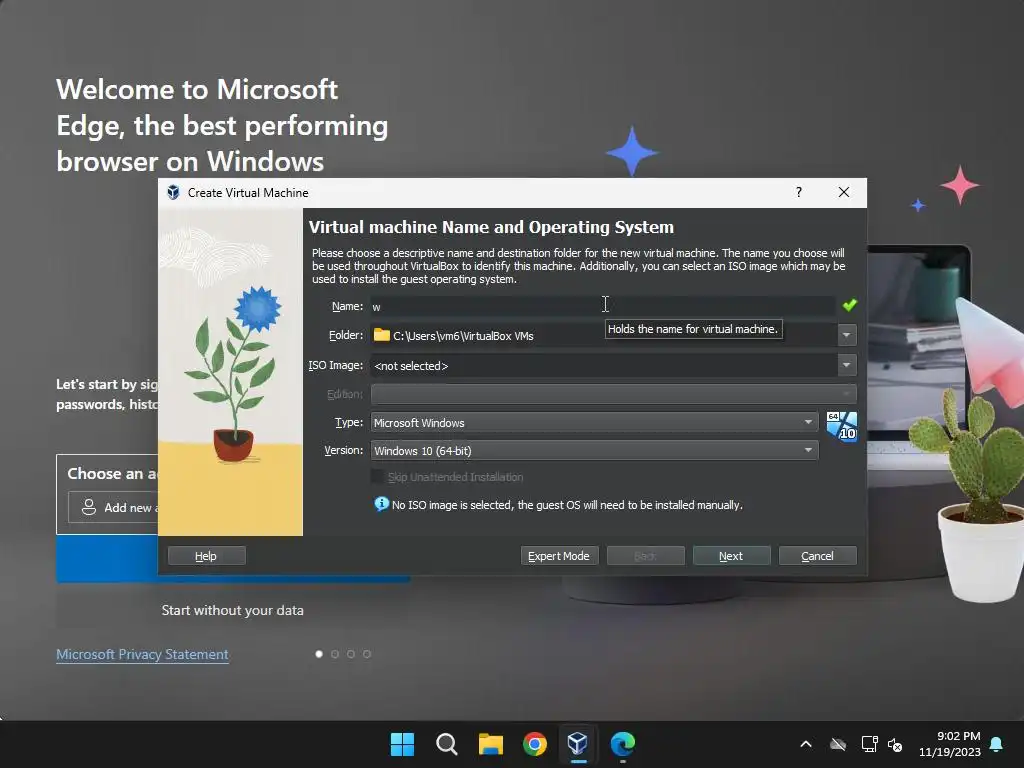1024x768 pixels.
Task: Open the notifications bell icon
Action: pos(997,744)
